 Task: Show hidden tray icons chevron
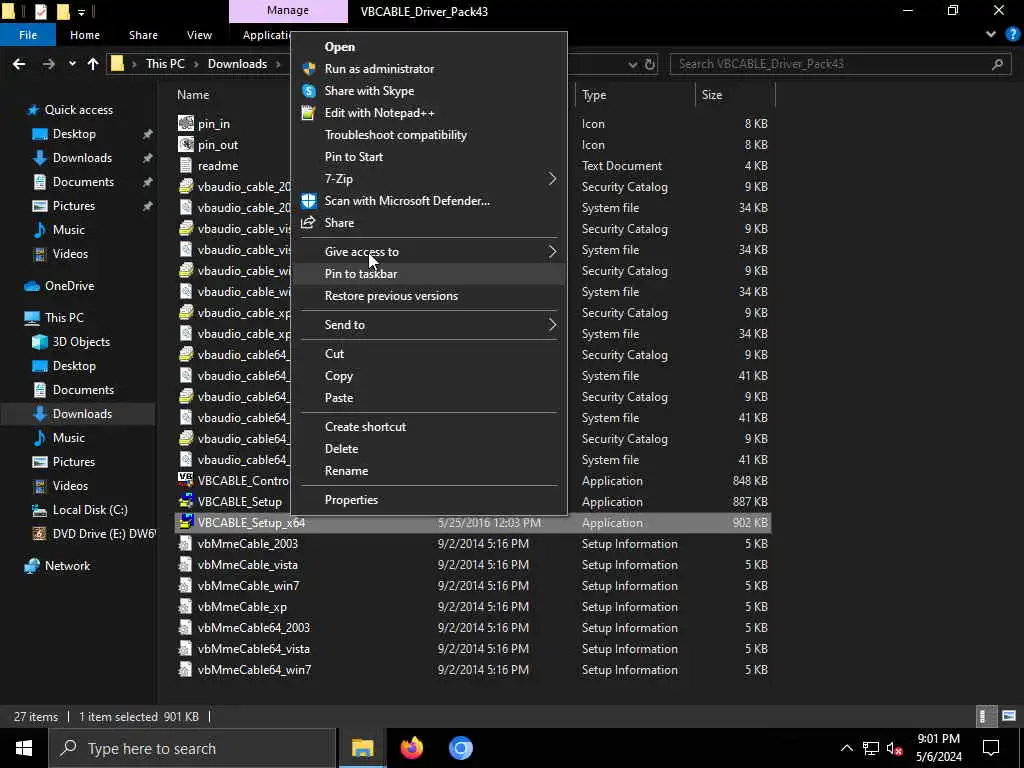846,748
